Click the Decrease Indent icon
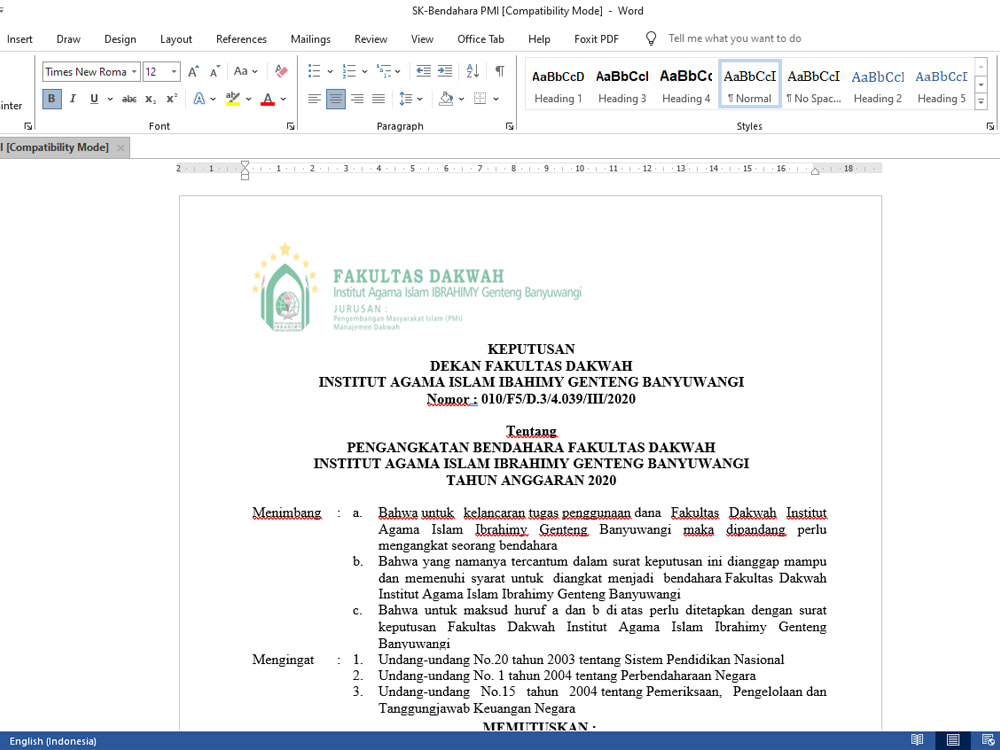The height and width of the screenshot is (750, 1000). [x=423, y=71]
